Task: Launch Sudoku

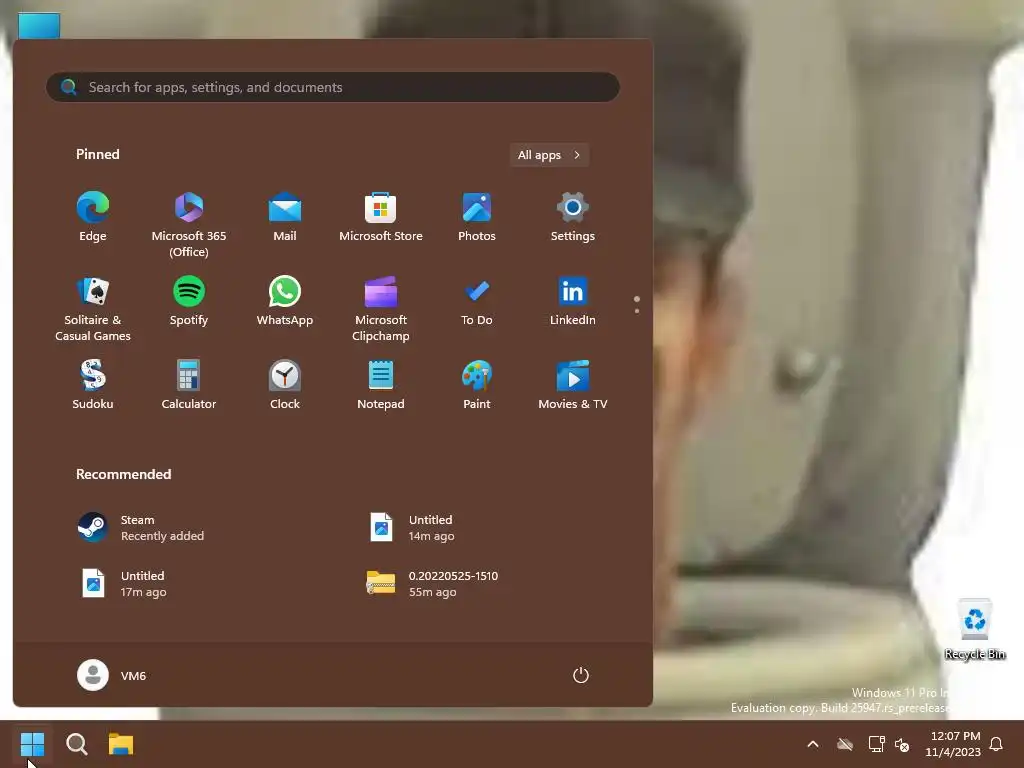Action: (x=93, y=385)
